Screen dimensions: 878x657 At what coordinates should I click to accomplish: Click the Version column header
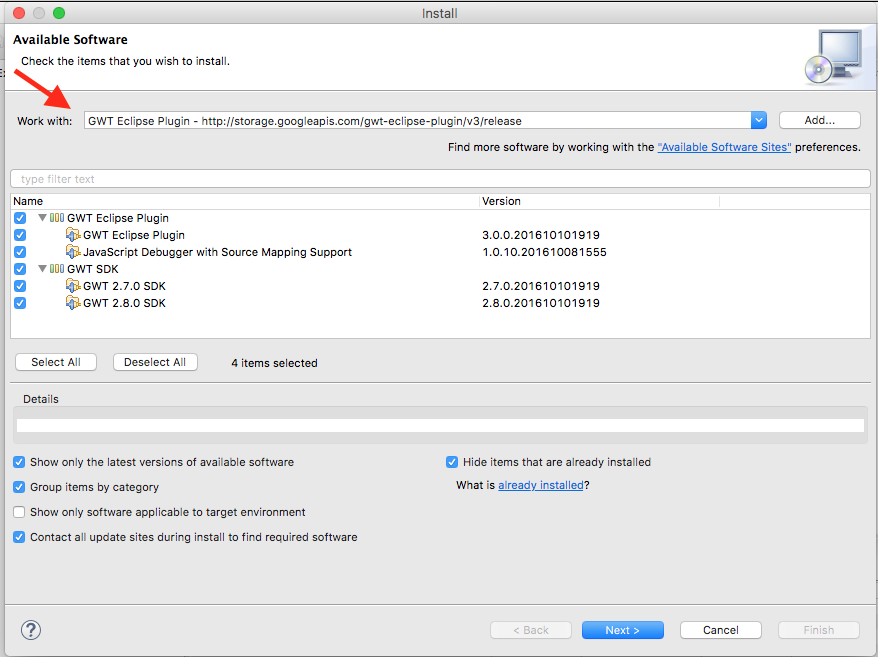[599, 201]
